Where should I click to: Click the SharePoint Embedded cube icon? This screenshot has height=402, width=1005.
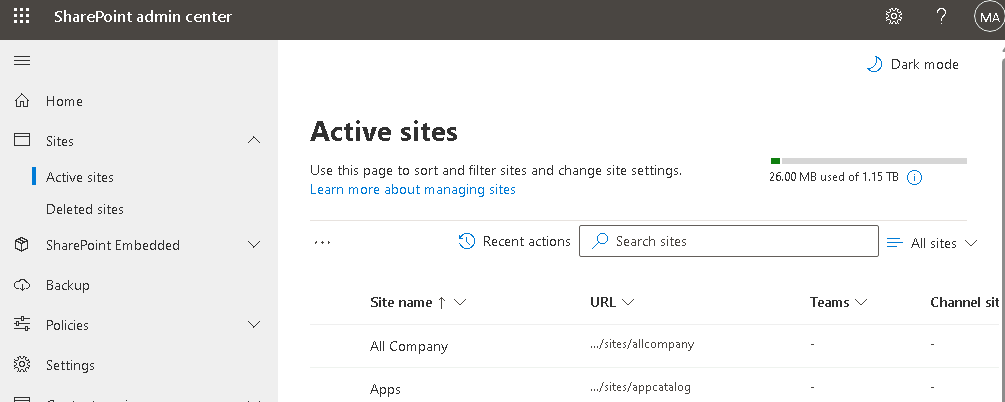coord(22,245)
